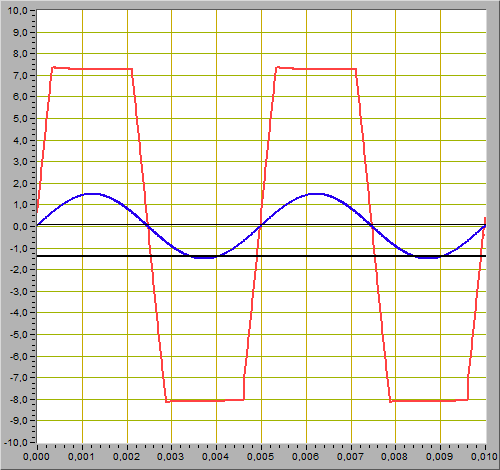The height and width of the screenshot is (470, 500).
Task: Click the thick black horizontal cursor line
Action: click(x=261, y=256)
